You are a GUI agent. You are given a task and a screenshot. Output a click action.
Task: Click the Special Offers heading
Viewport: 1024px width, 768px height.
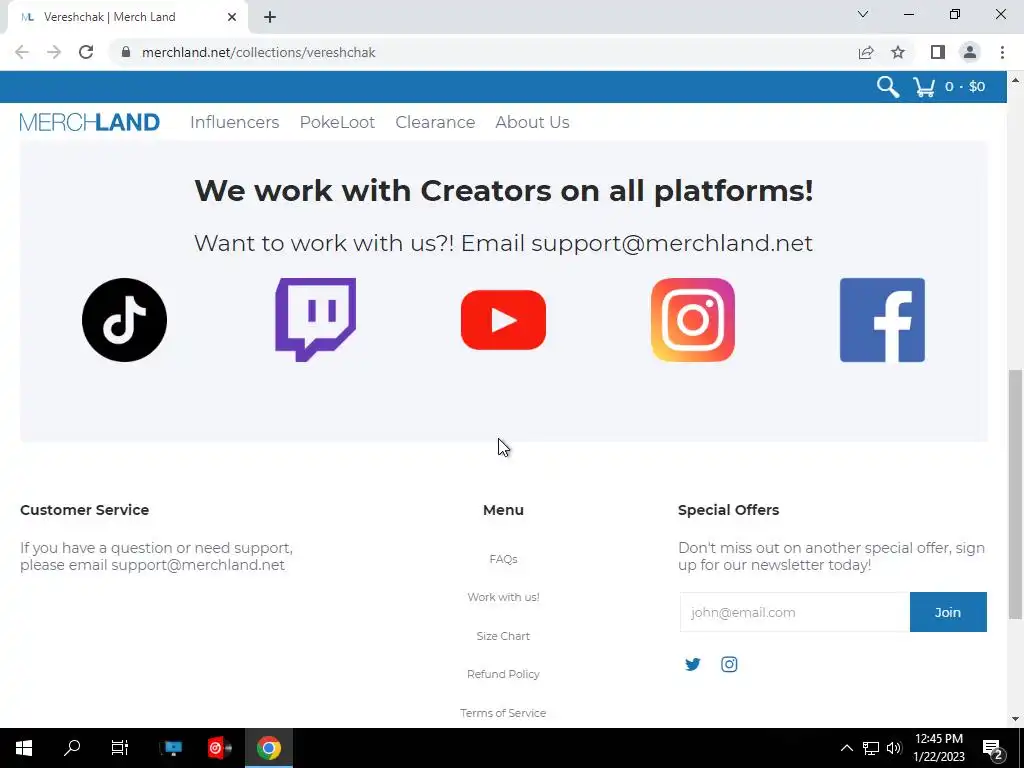(728, 510)
